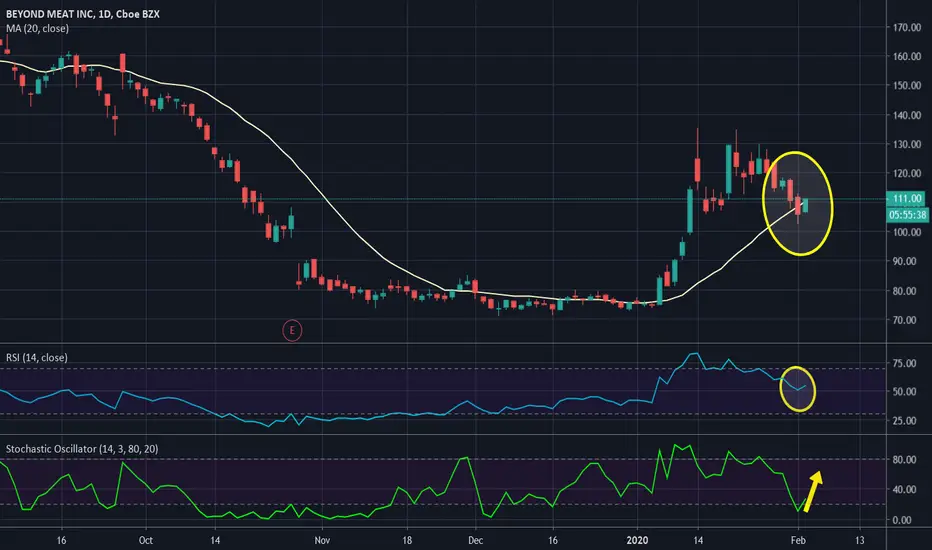The image size is (932, 550).
Task: Click the '13' date axis label
Action: [x=859, y=540]
